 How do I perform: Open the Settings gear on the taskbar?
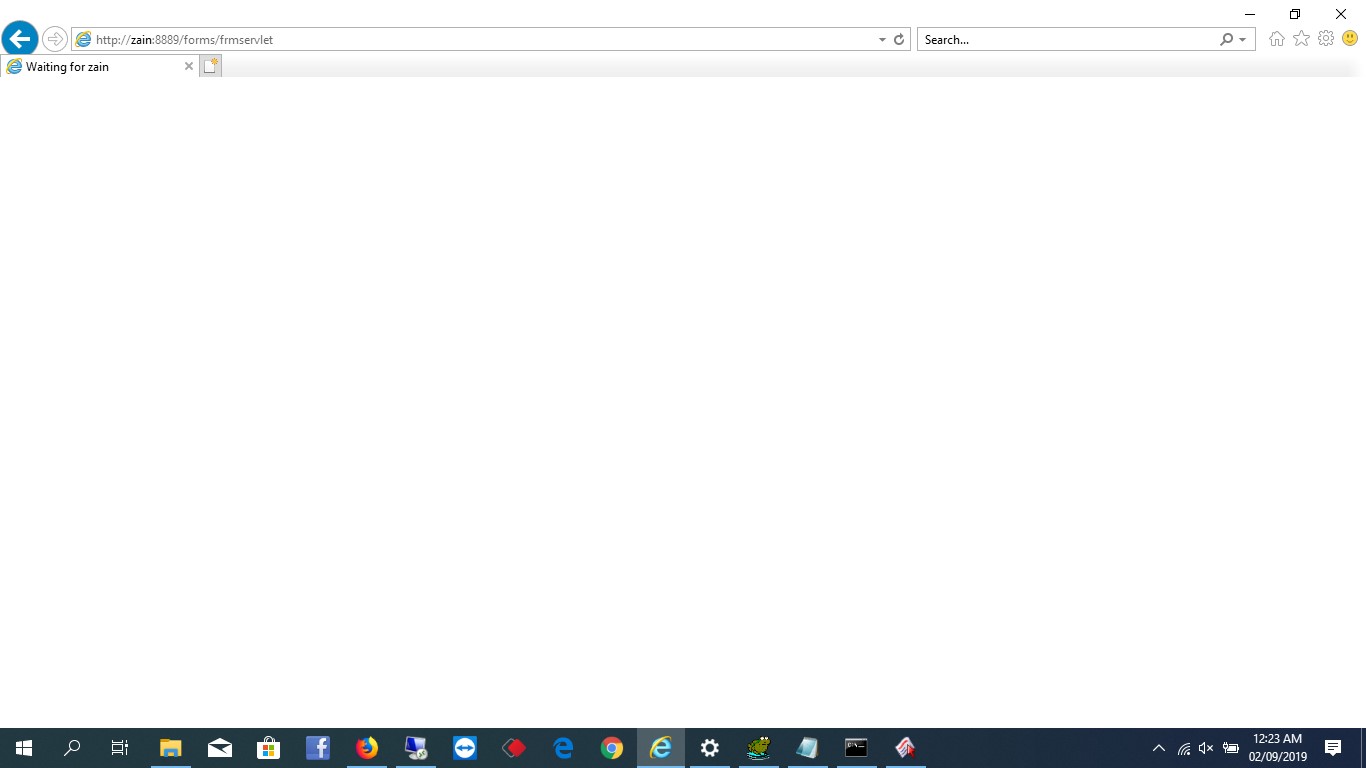pyautogui.click(x=710, y=748)
